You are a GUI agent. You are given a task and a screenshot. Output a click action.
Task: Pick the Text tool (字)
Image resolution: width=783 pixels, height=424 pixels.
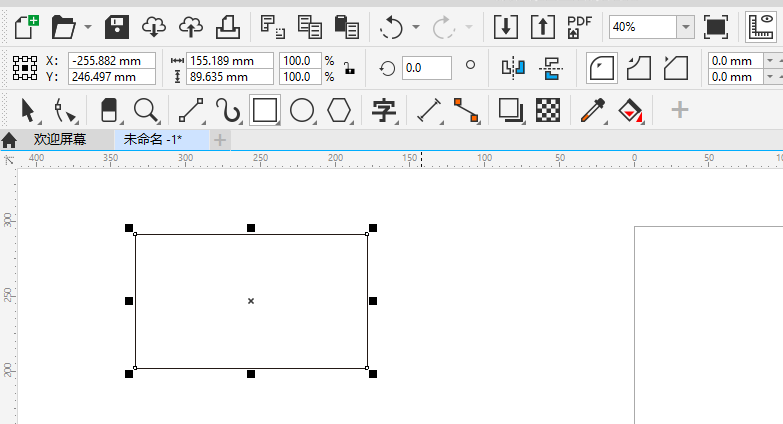pos(384,109)
